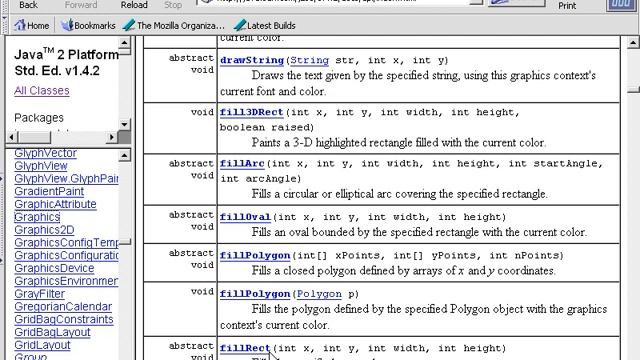Click packages frame scroll down arrow
The image size is (640, 360).
[124, 124]
